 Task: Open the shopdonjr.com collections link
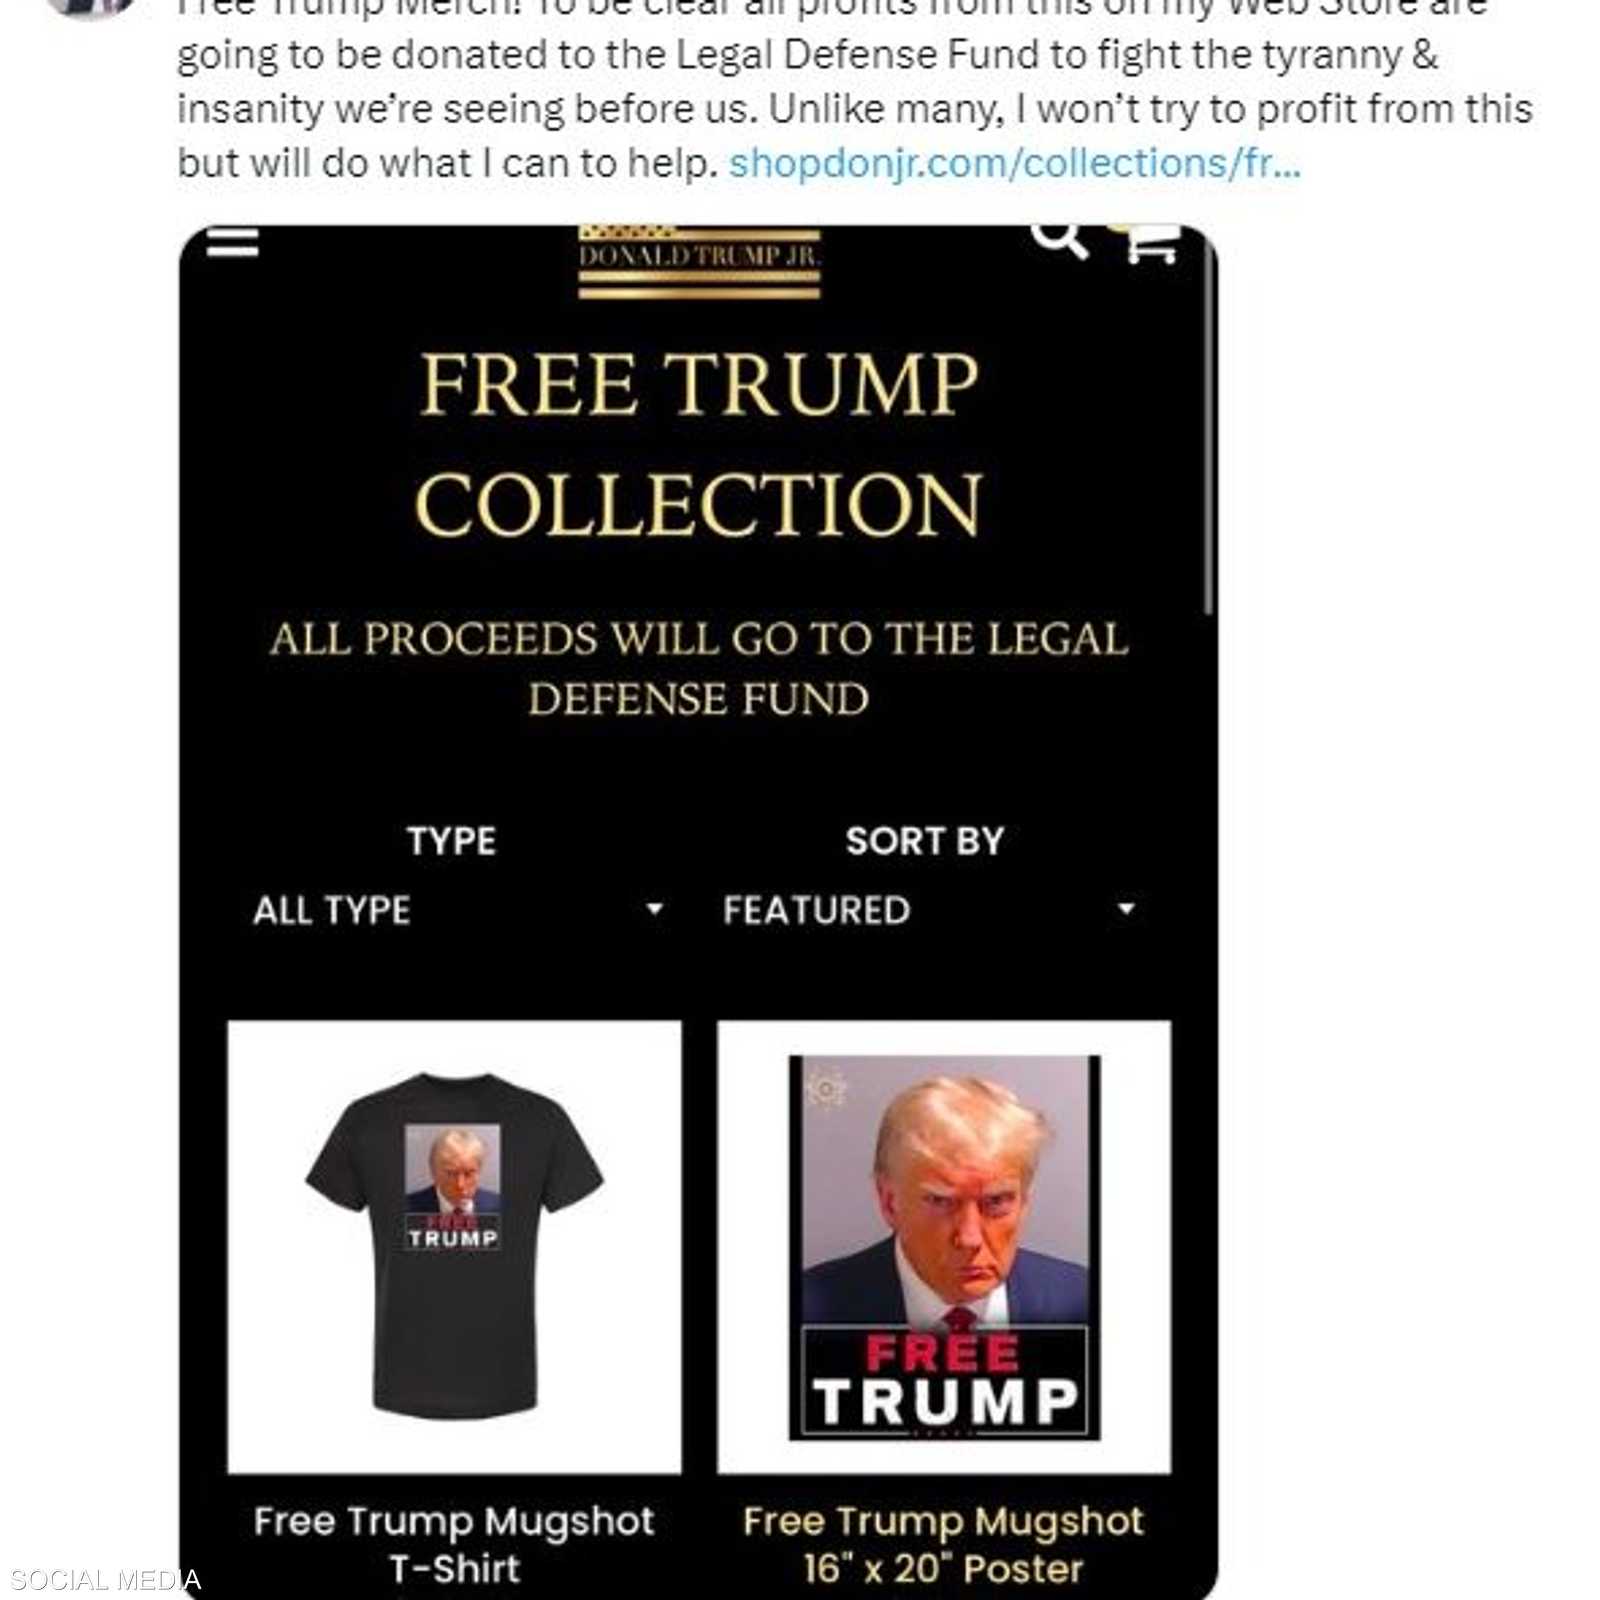[1015, 163]
